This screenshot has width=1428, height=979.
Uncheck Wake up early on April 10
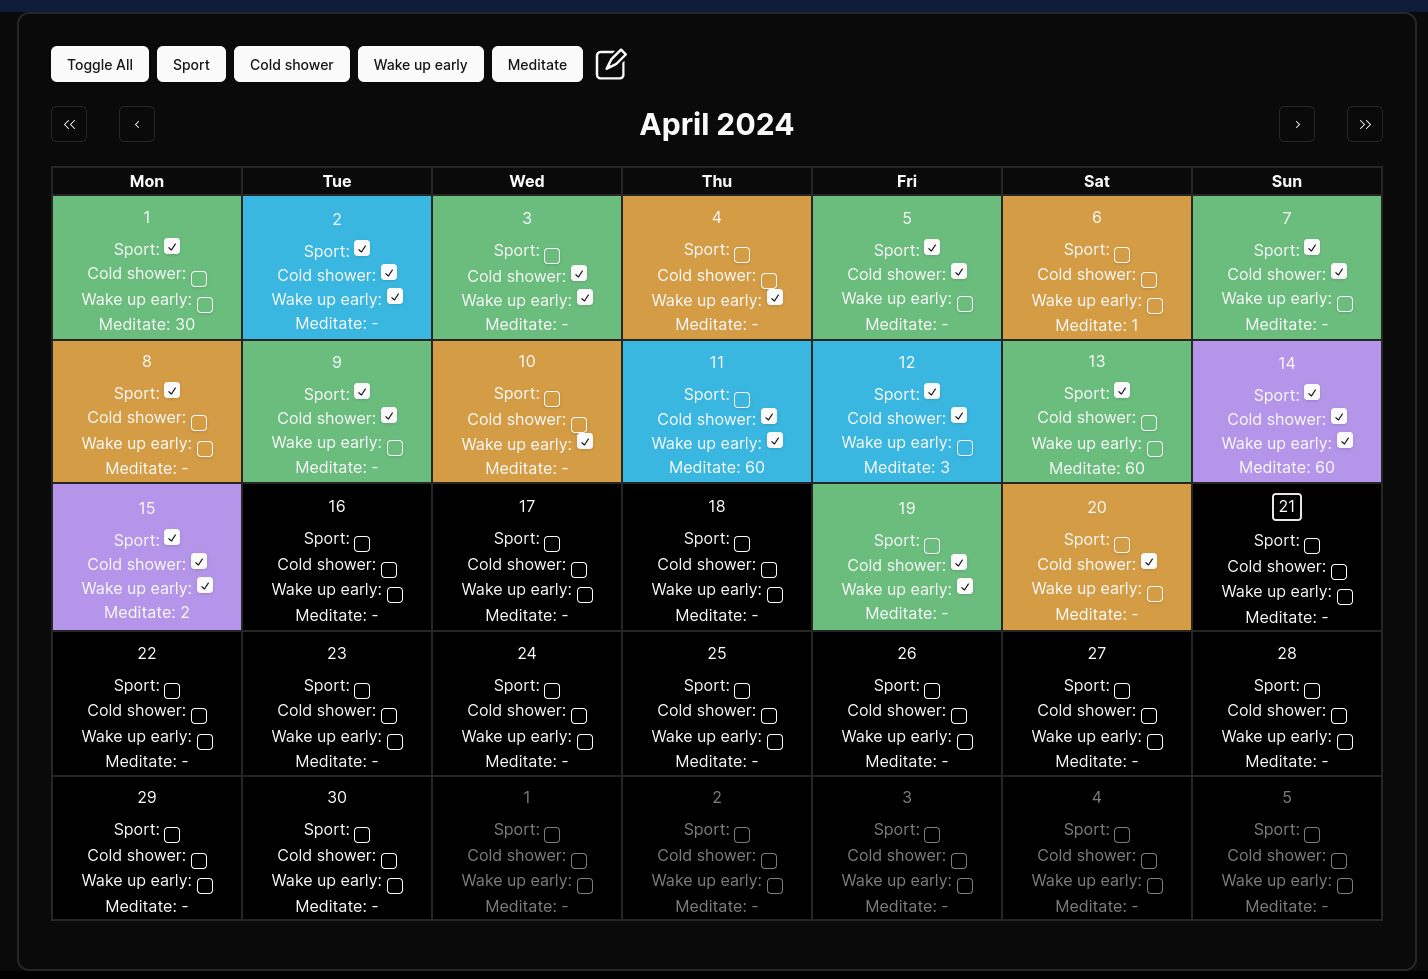point(585,442)
